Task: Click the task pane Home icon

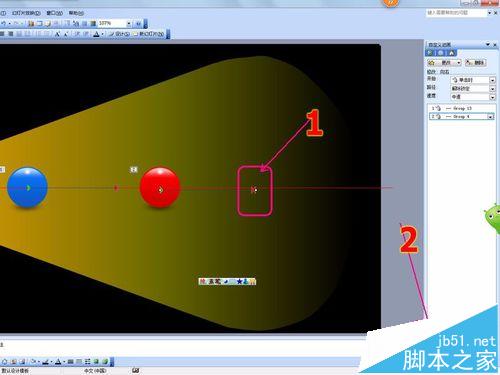Action: point(452,53)
